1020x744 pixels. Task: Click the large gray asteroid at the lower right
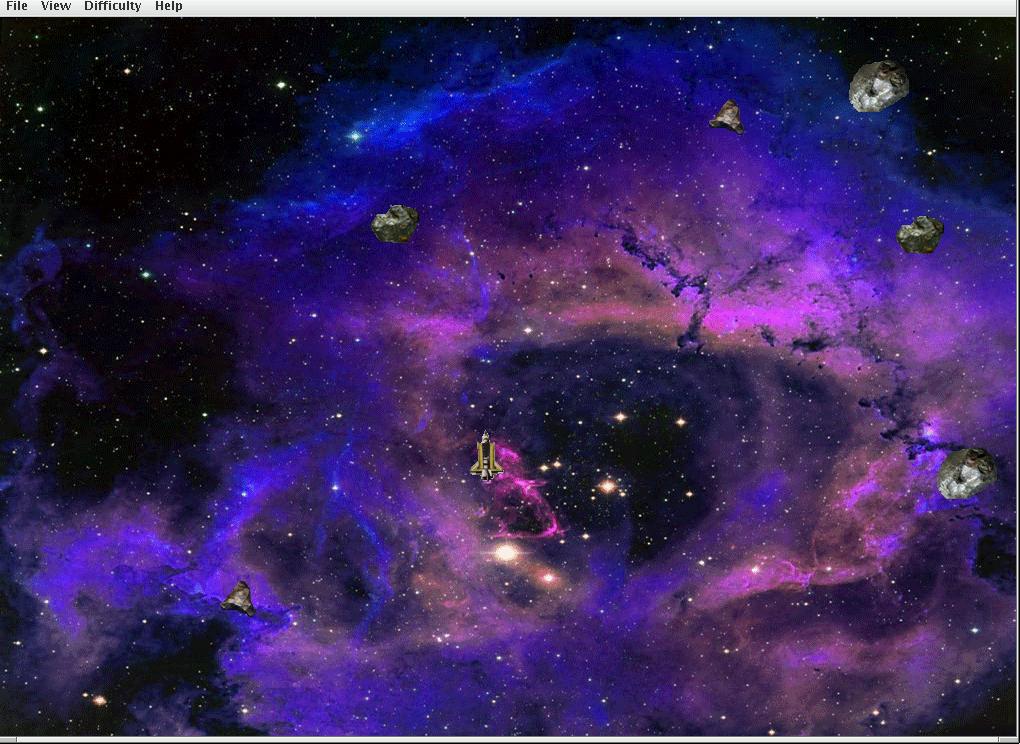pyautogui.click(x=967, y=473)
